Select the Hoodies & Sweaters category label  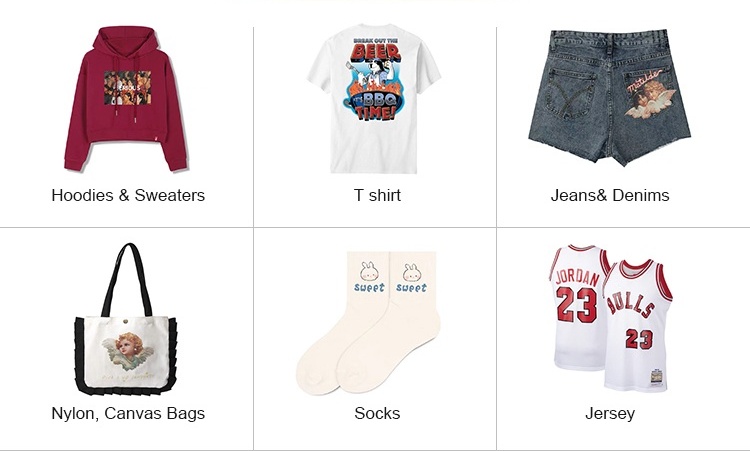pos(128,195)
